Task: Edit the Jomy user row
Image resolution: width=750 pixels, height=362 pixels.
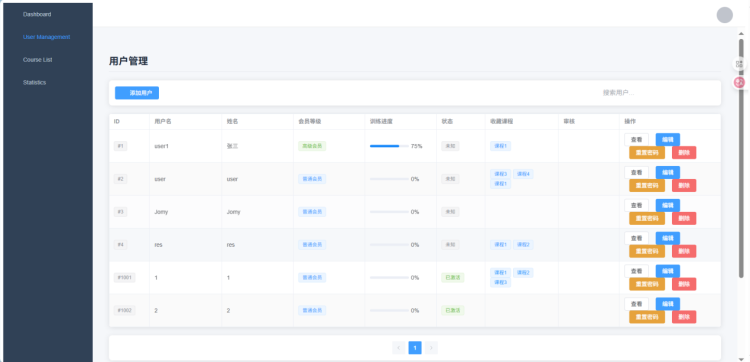Action: click(667, 206)
